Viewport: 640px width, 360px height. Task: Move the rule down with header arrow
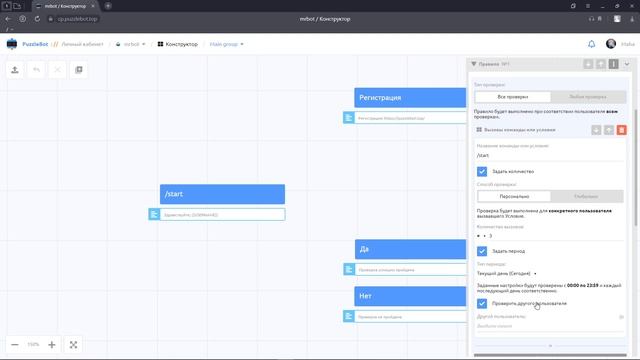click(x=588, y=64)
